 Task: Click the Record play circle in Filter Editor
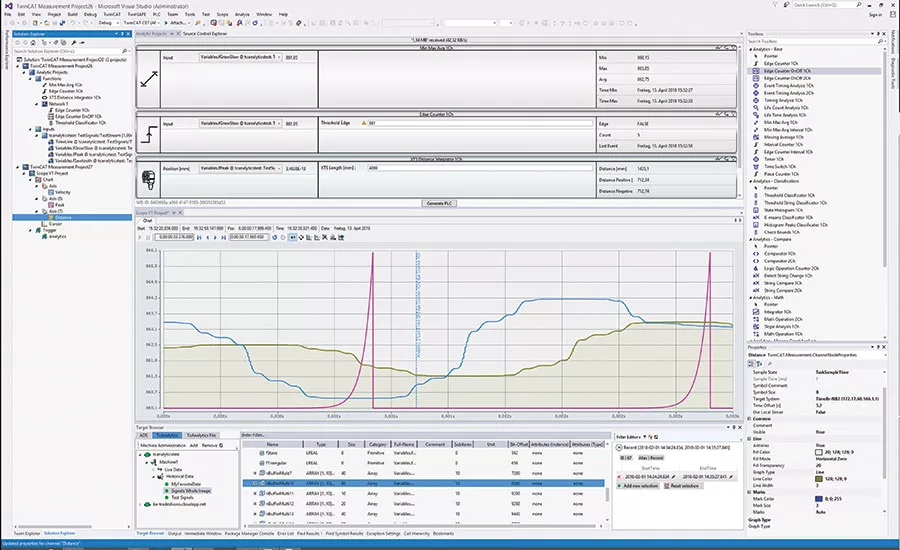point(619,447)
